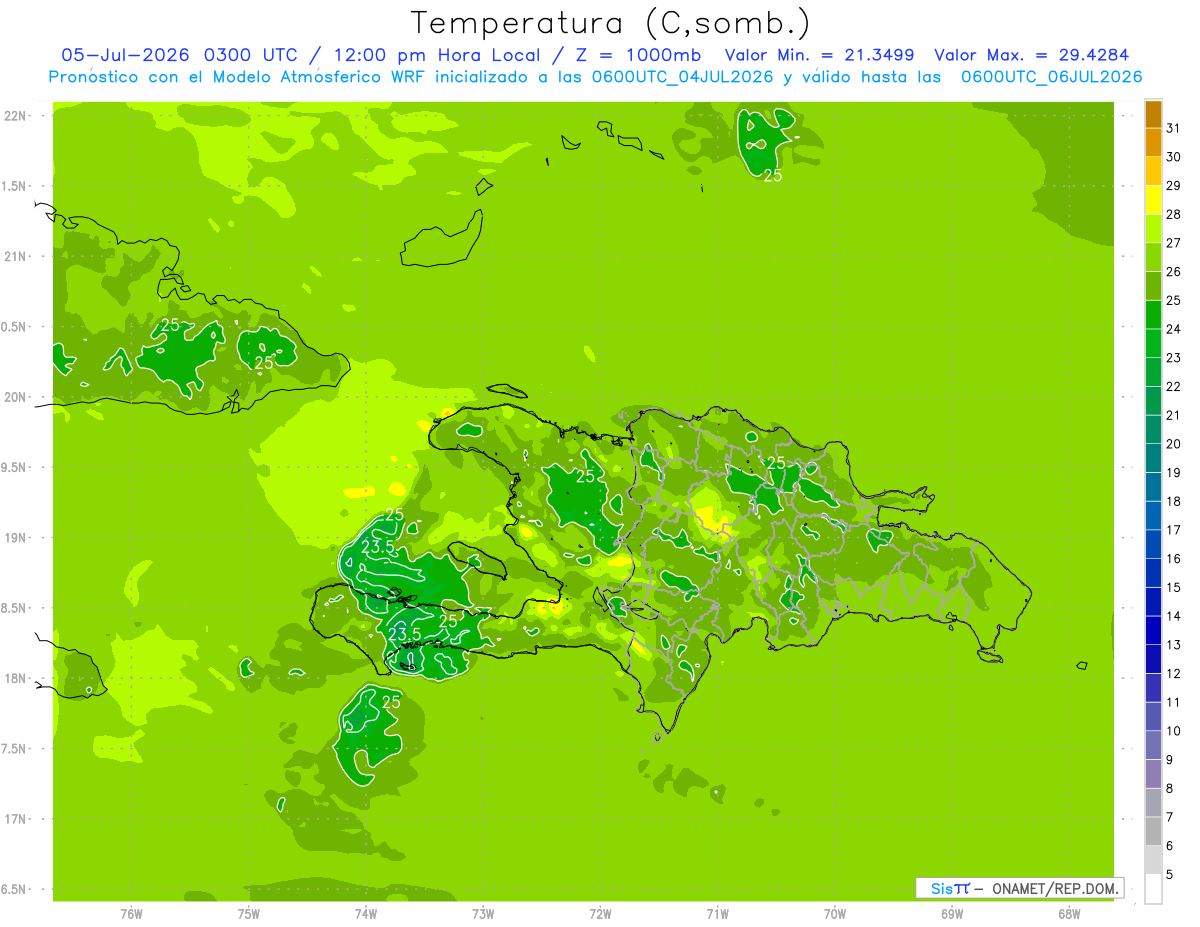Image resolution: width=1200 pixels, height=927 pixels.
Task: Click the '70W' longitude axis label
Action: coord(835,914)
